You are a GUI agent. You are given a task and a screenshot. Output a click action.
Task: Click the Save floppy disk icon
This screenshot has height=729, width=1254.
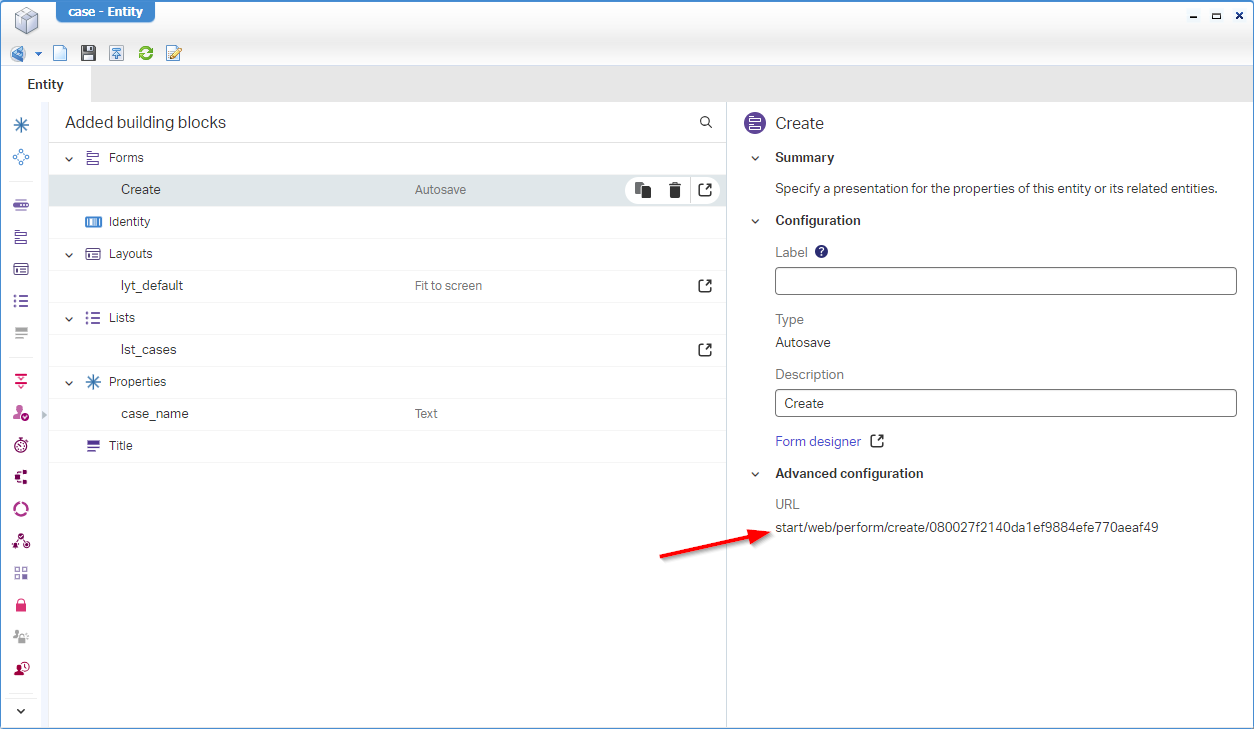click(x=88, y=53)
